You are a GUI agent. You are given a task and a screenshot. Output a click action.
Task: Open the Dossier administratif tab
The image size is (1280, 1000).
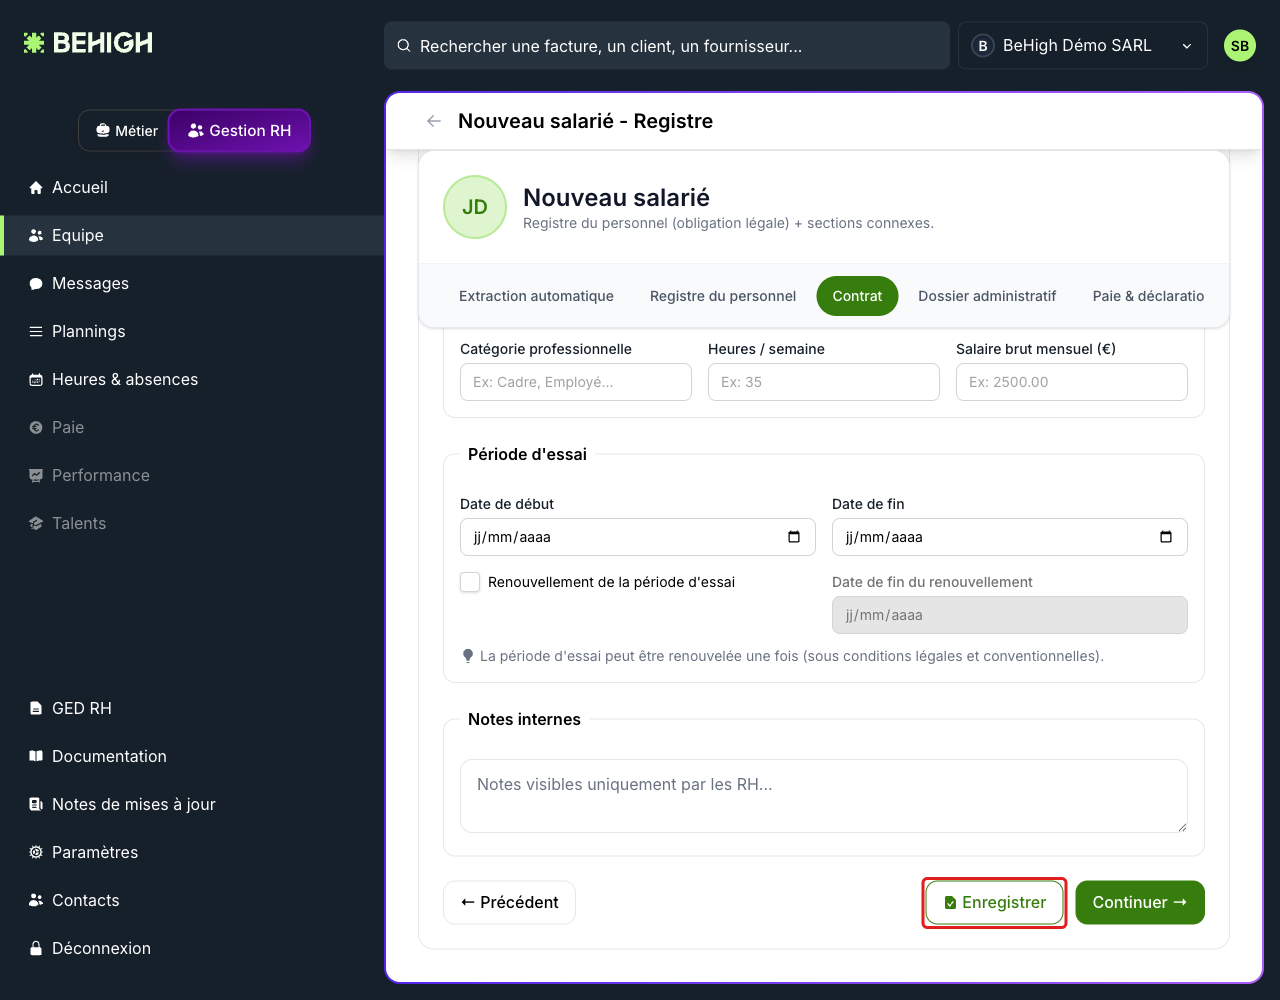click(987, 296)
